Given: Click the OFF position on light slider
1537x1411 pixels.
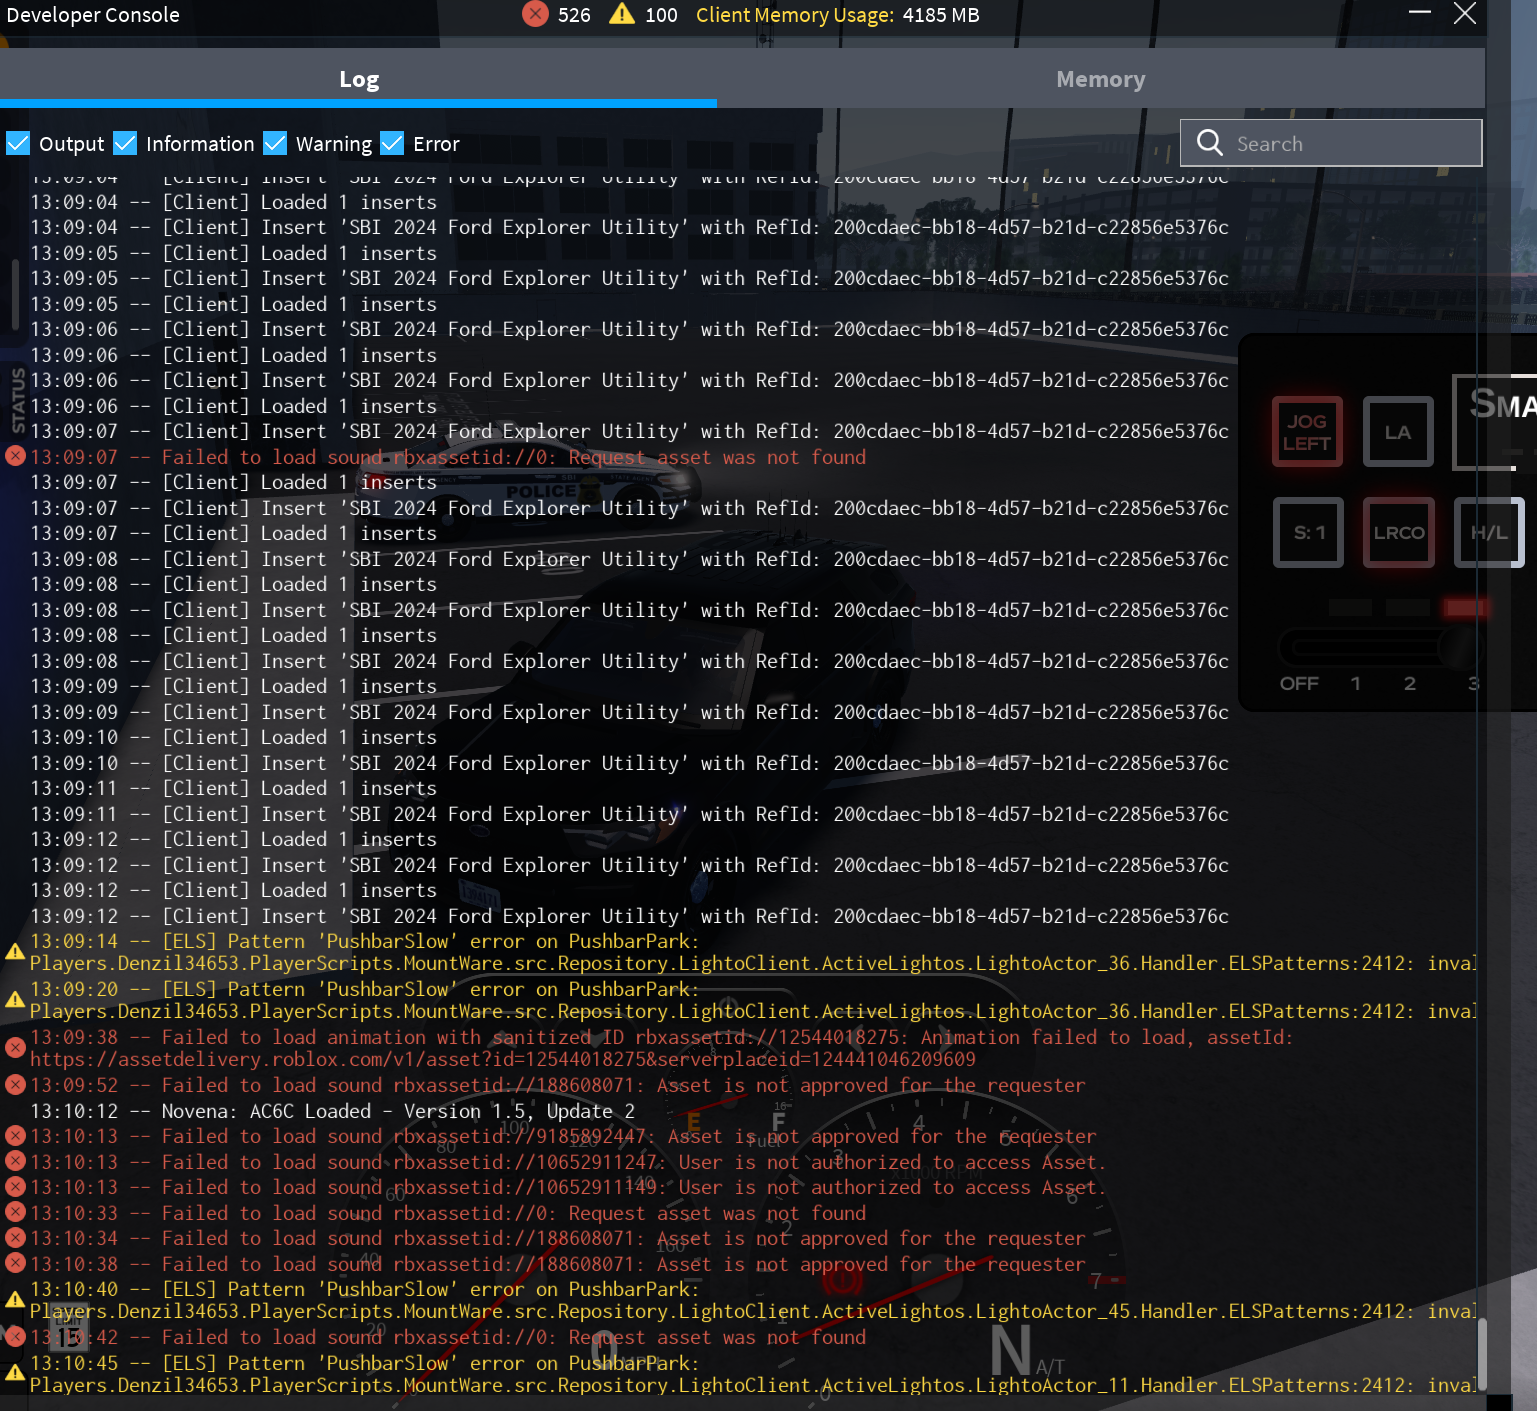Looking at the screenshot, I should click(x=1299, y=684).
